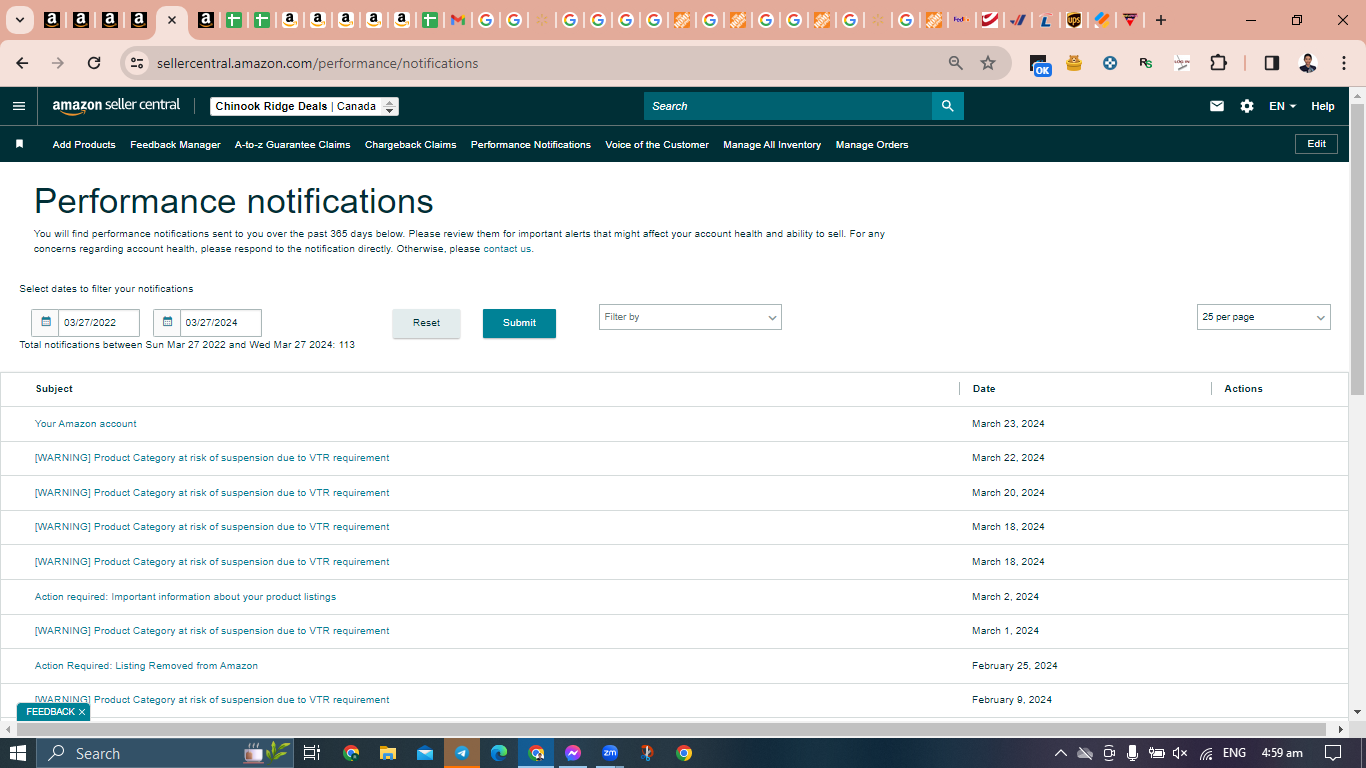
Task: Open Telegram from the taskbar
Action: coord(462,753)
